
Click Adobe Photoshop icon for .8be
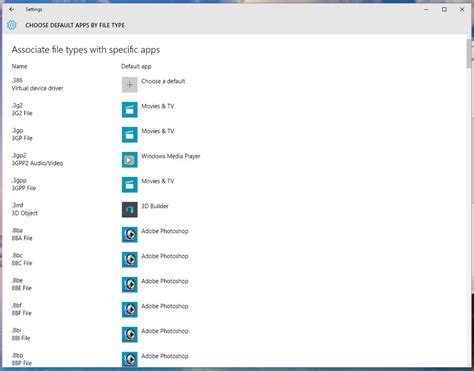[x=130, y=285]
